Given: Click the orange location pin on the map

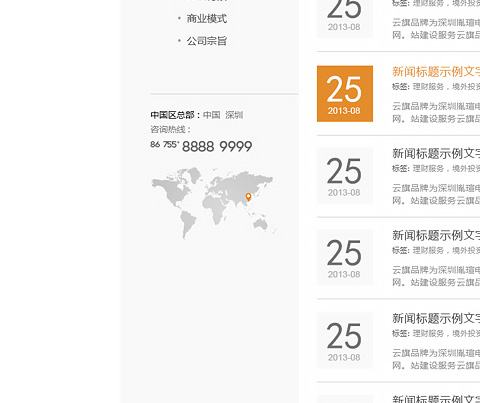Looking at the screenshot, I should pyautogui.click(x=248, y=197).
